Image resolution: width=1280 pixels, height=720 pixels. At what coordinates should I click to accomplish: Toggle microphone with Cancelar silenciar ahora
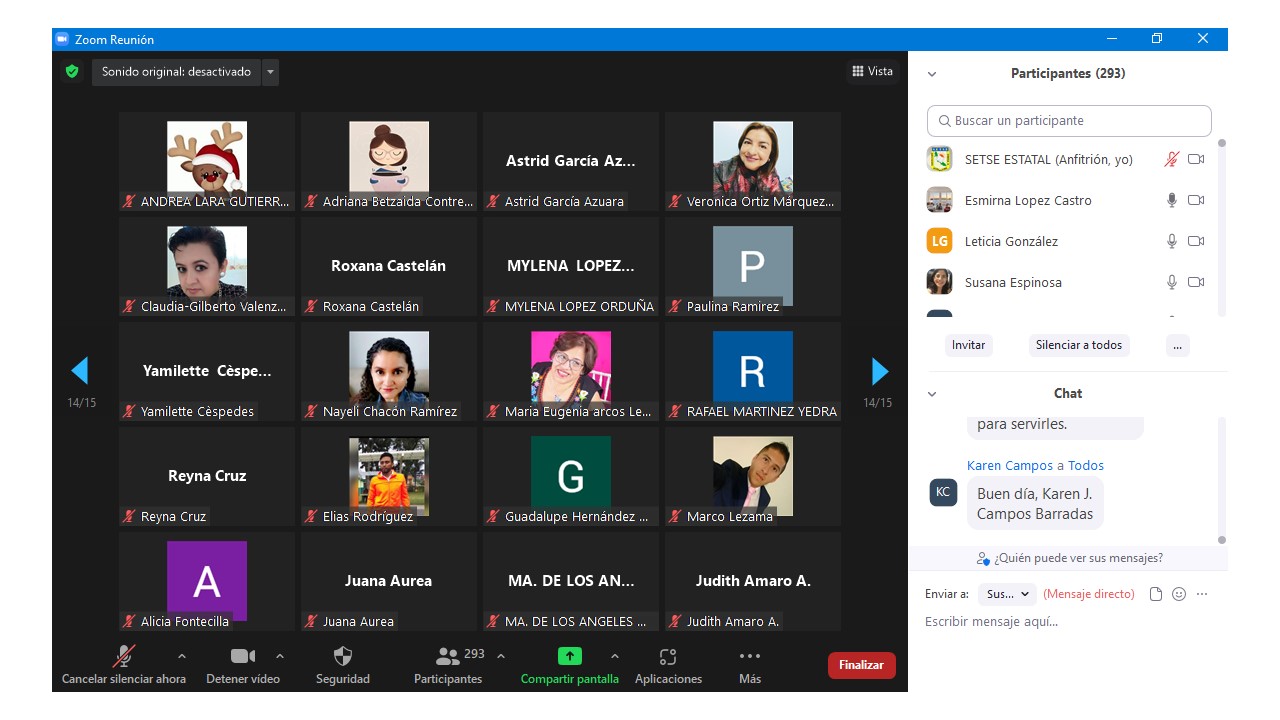124,657
